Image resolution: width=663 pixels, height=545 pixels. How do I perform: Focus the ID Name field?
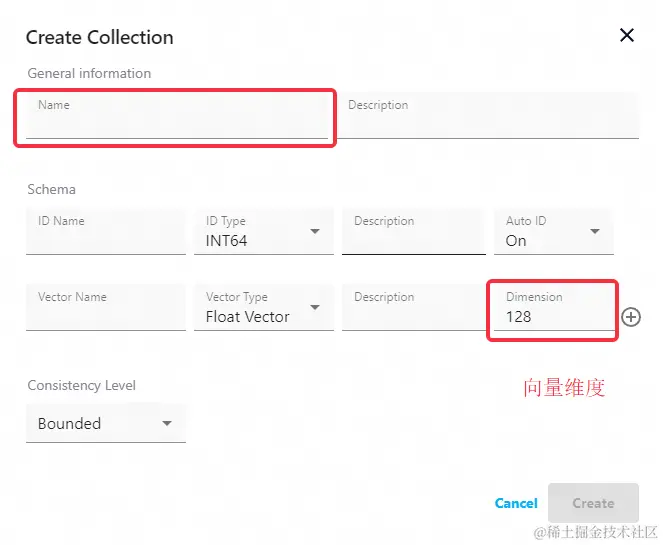tap(106, 231)
